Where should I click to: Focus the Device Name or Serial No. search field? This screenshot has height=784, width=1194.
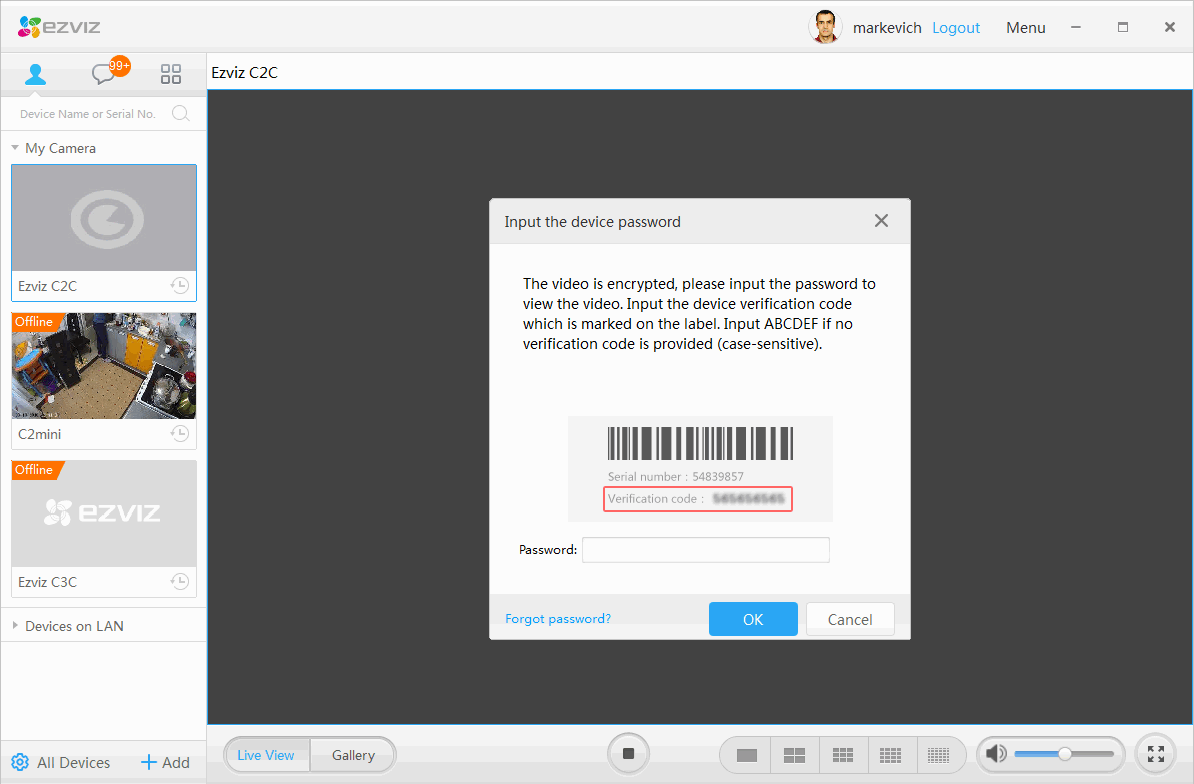click(88, 113)
